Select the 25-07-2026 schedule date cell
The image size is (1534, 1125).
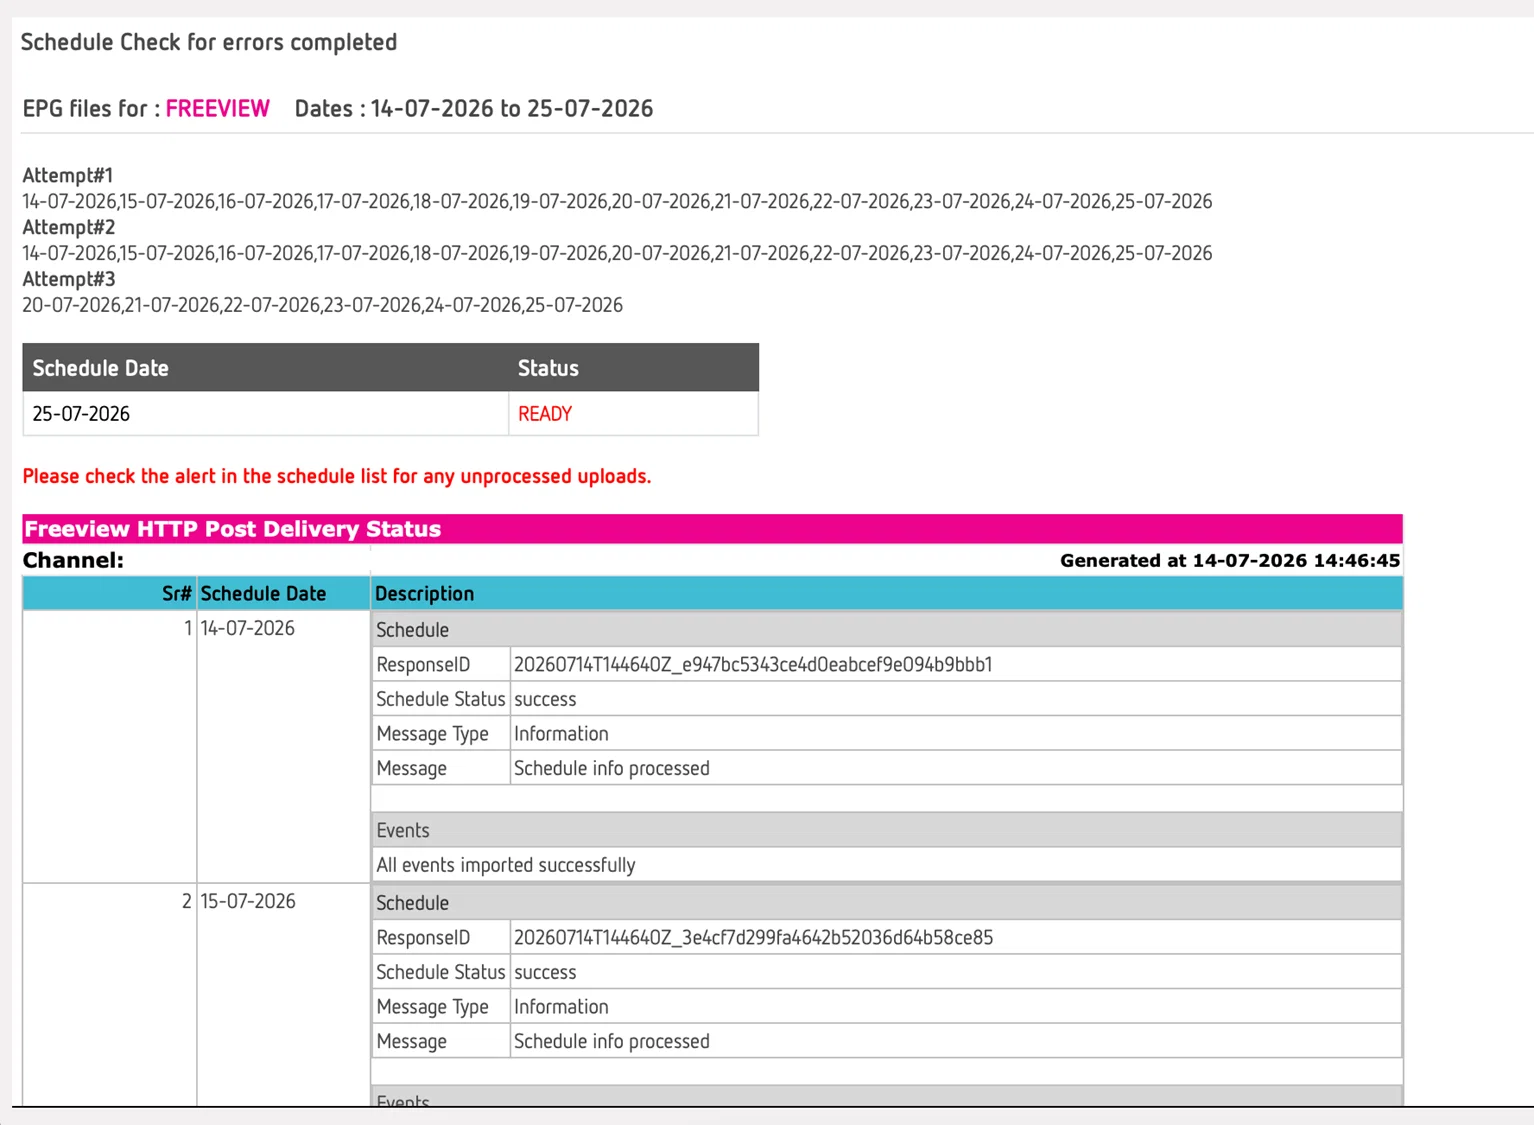(266, 414)
